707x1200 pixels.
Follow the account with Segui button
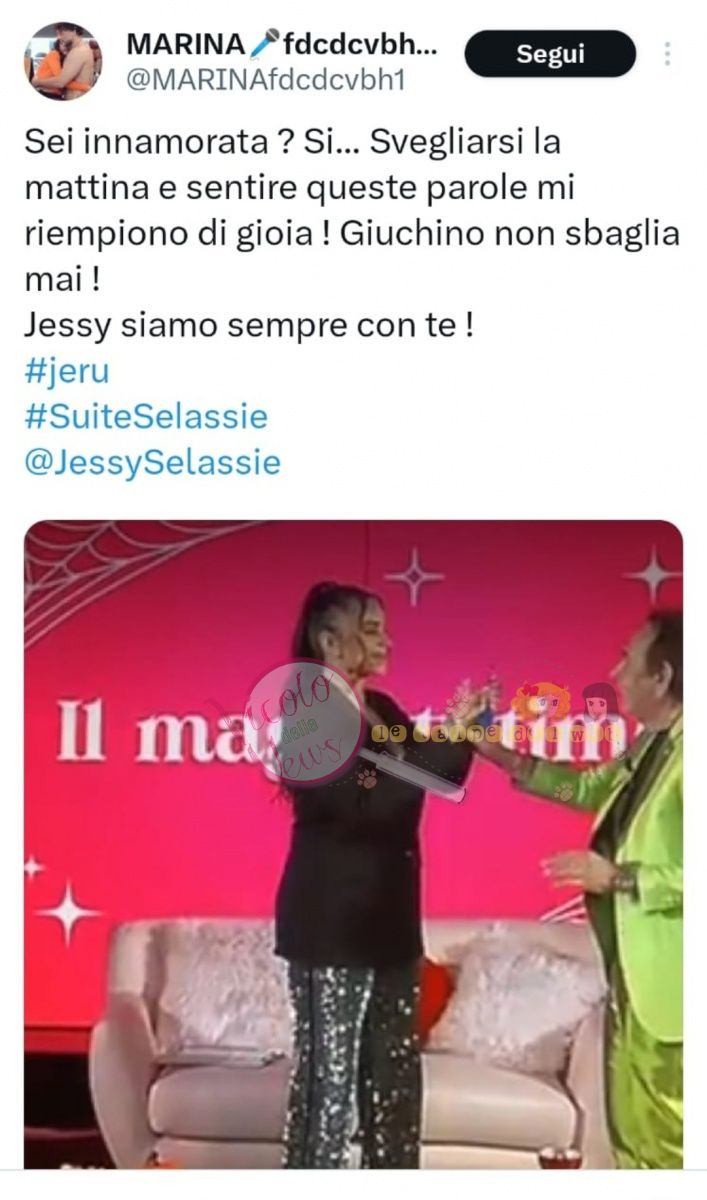tap(550, 54)
